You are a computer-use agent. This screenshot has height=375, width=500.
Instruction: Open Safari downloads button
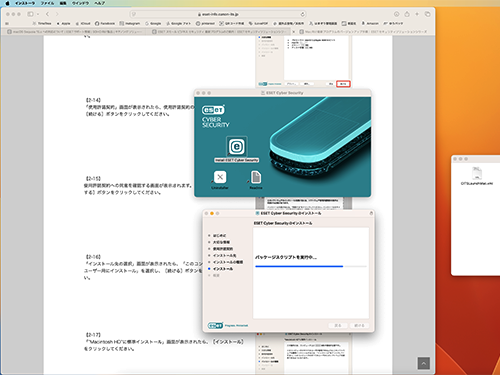point(396,14)
